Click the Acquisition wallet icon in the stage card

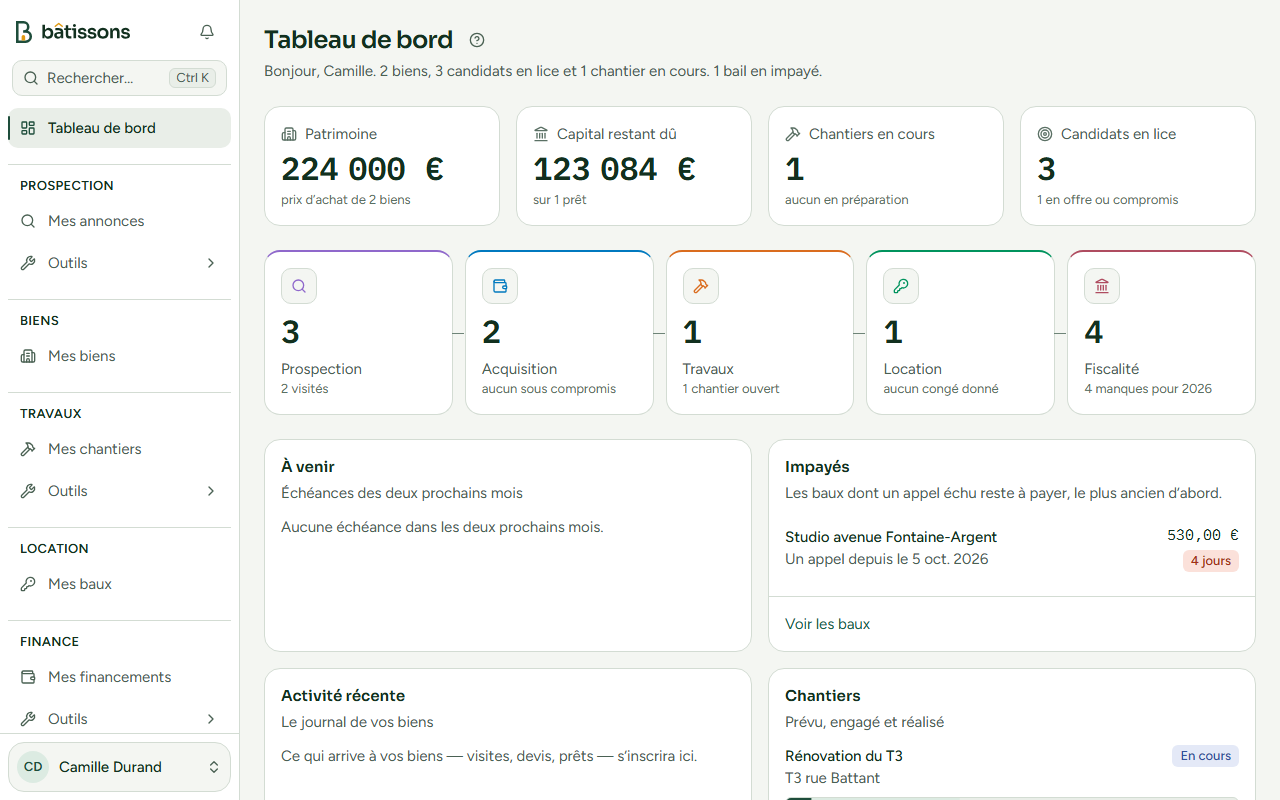click(x=500, y=286)
